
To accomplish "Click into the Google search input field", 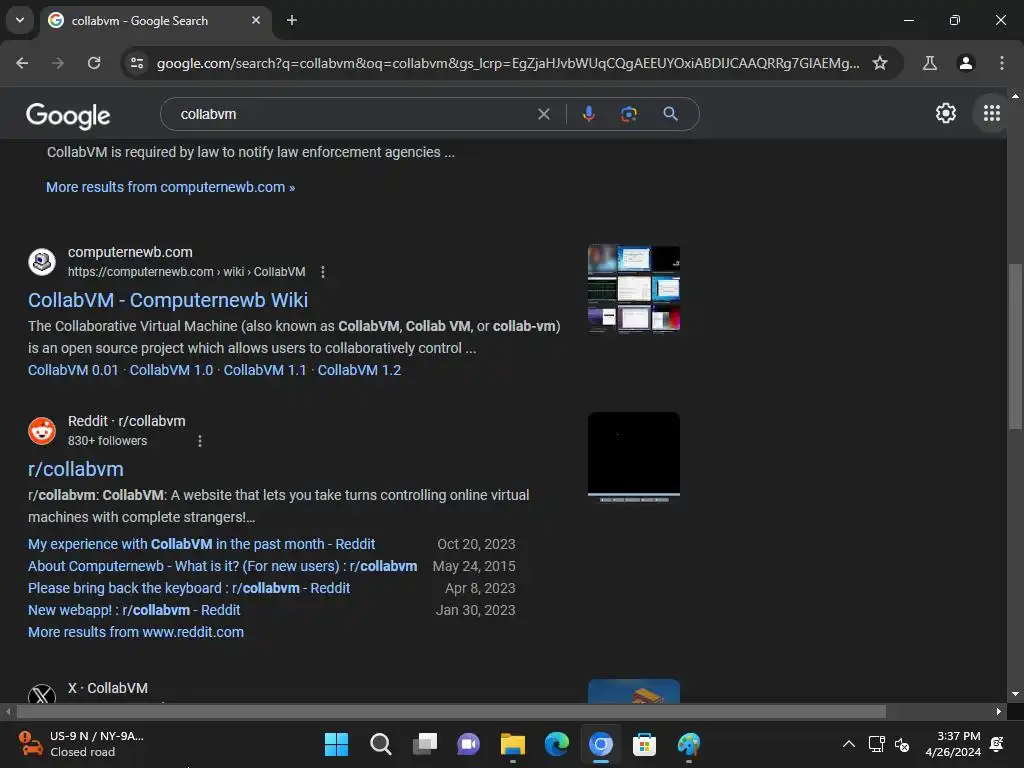I will tap(353, 114).
